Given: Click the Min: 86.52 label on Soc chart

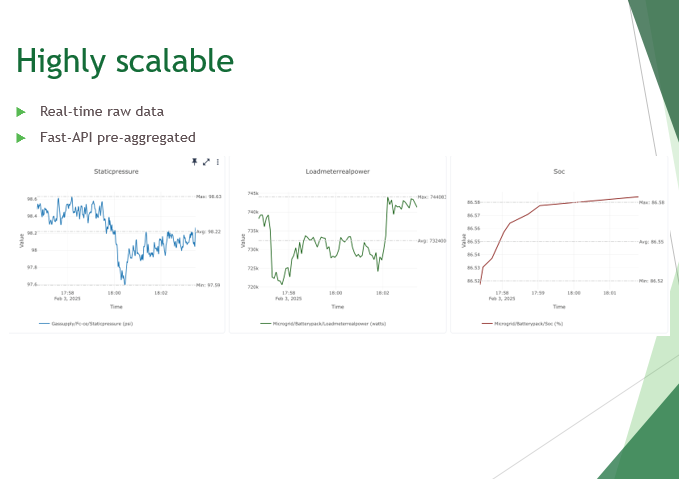Looking at the screenshot, I should pyautogui.click(x=651, y=281).
